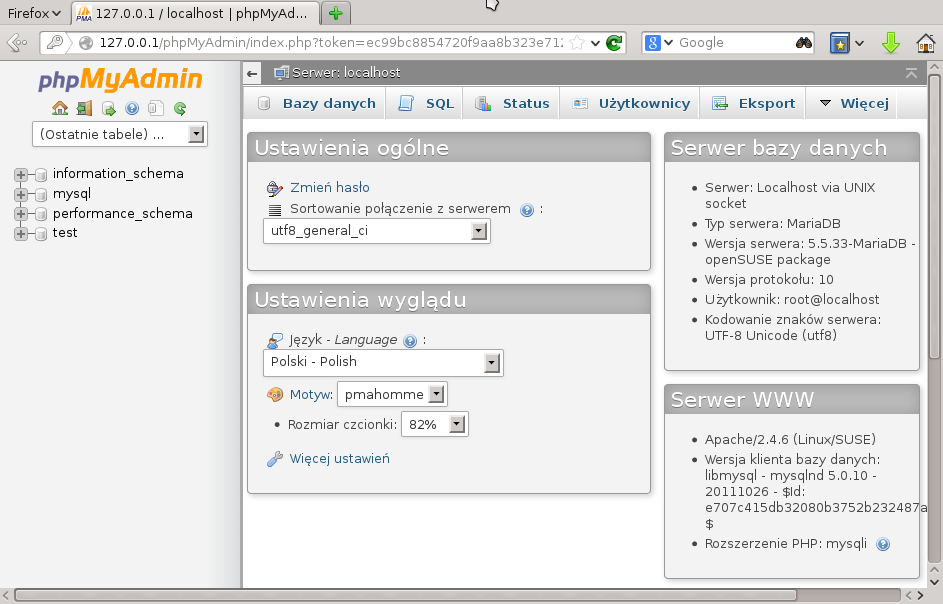Click the help icon beside Rozszerzenie PHP mysqli

coord(882,544)
